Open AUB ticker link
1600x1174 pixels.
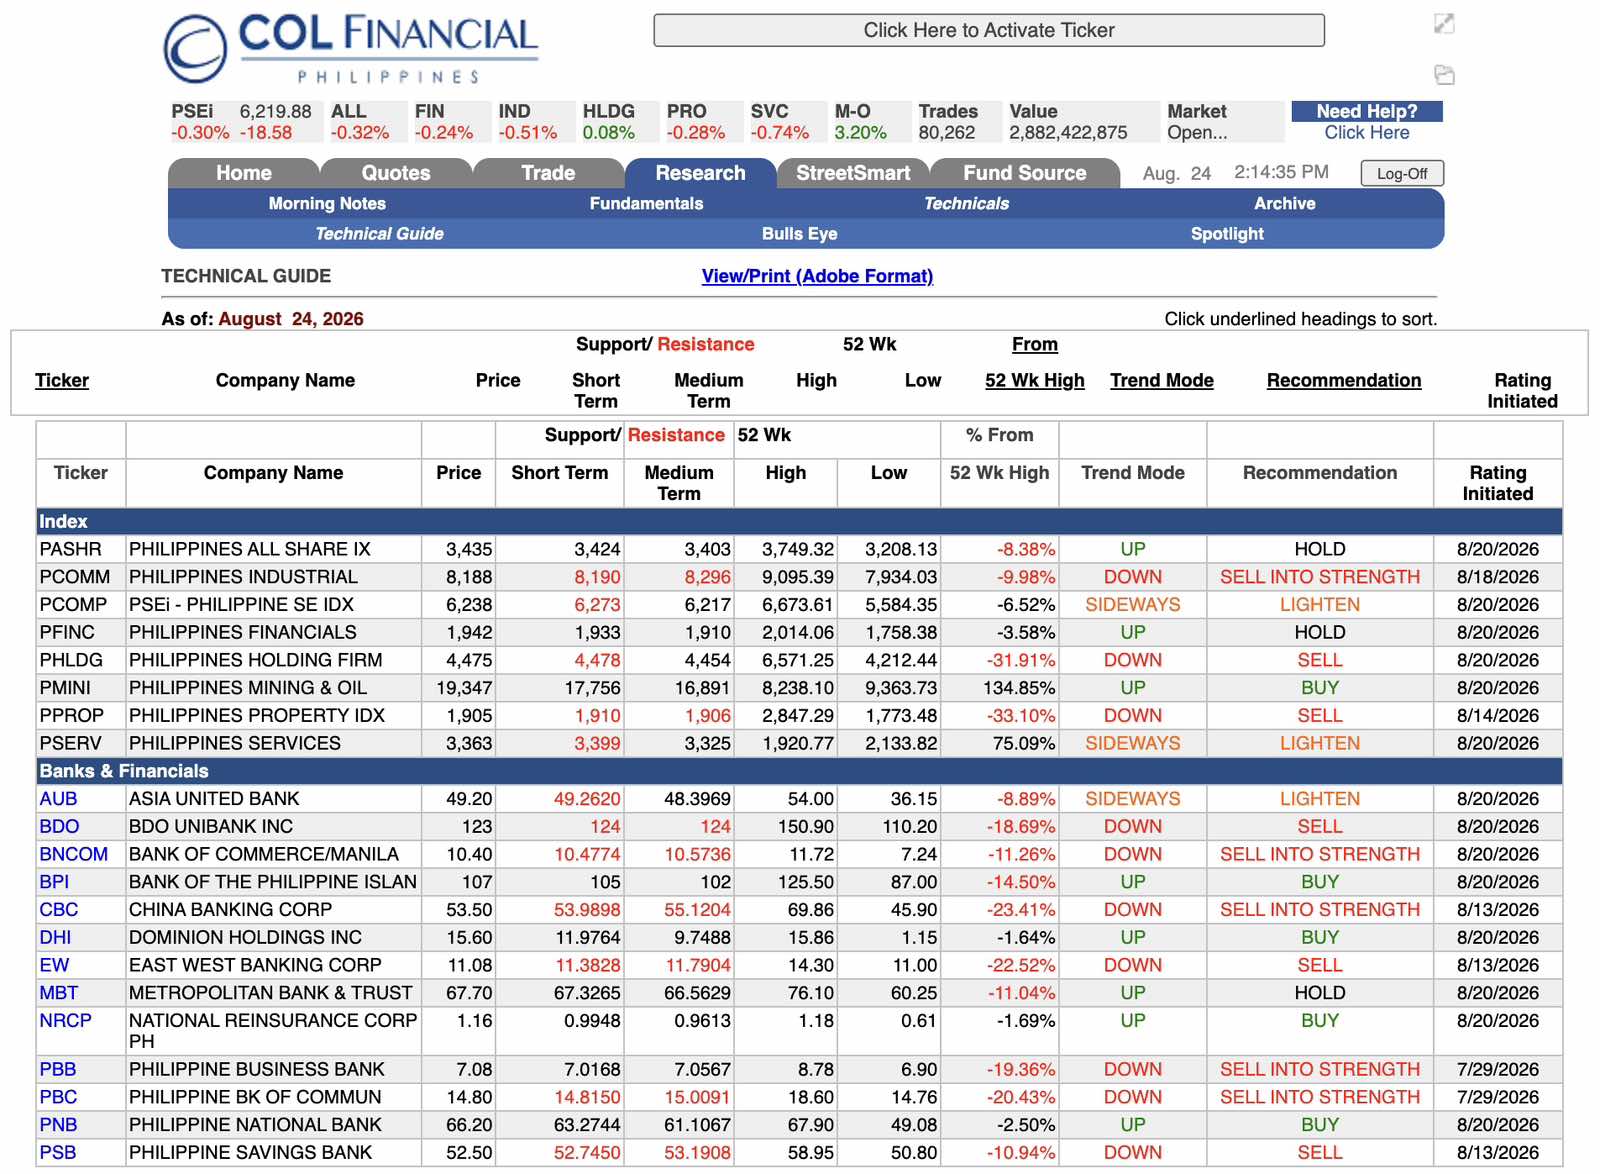click(58, 799)
